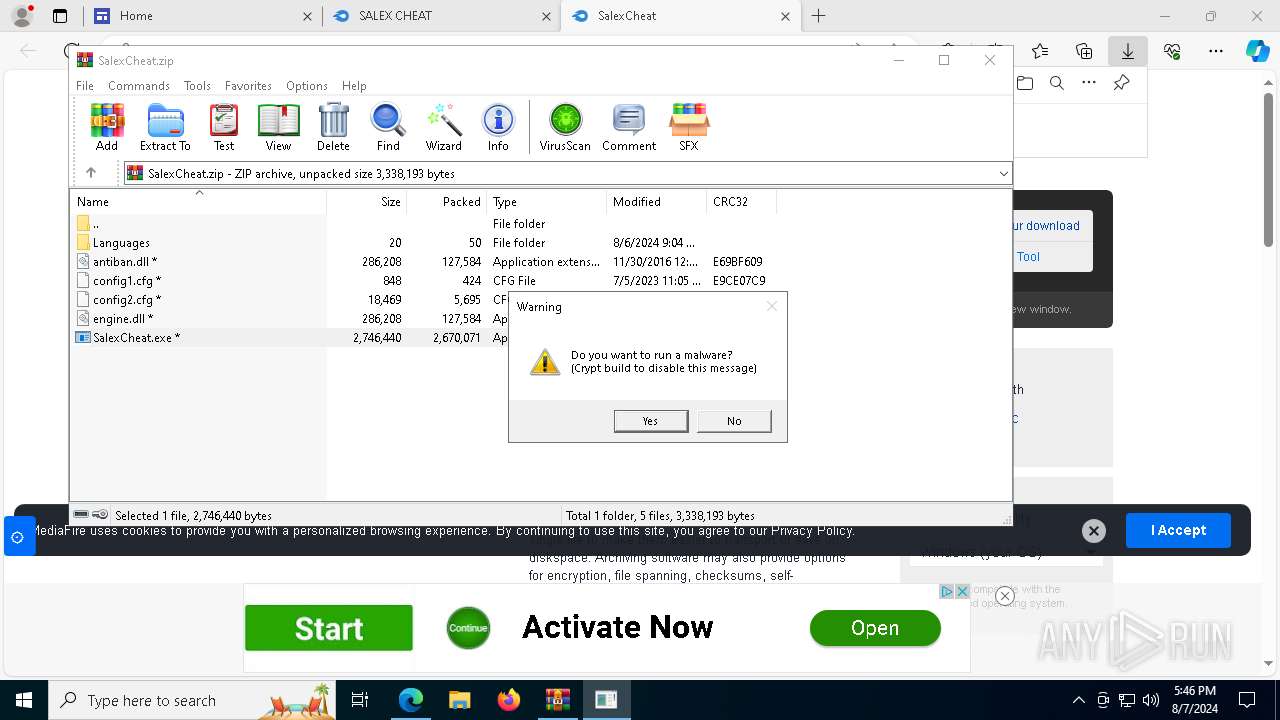Sort by the Modified column header
1280x720 pixels.
click(x=657, y=202)
